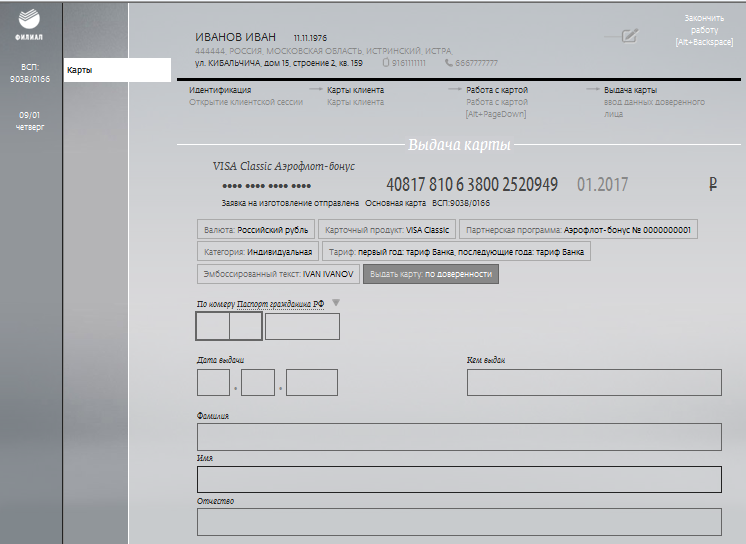Go to Карты клиента step
The image size is (746, 544).
coord(355,90)
